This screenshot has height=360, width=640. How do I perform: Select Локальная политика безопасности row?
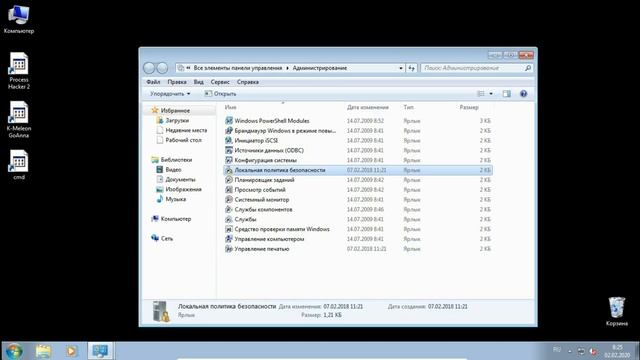click(x=358, y=170)
